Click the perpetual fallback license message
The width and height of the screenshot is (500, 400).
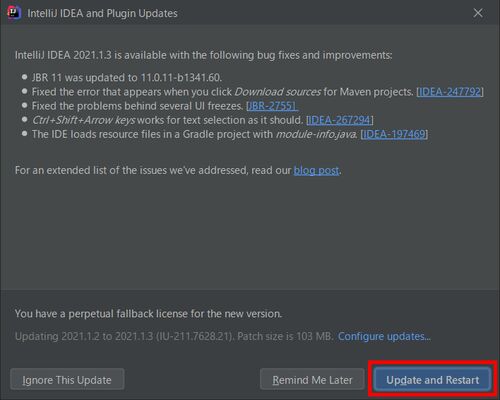(148, 314)
